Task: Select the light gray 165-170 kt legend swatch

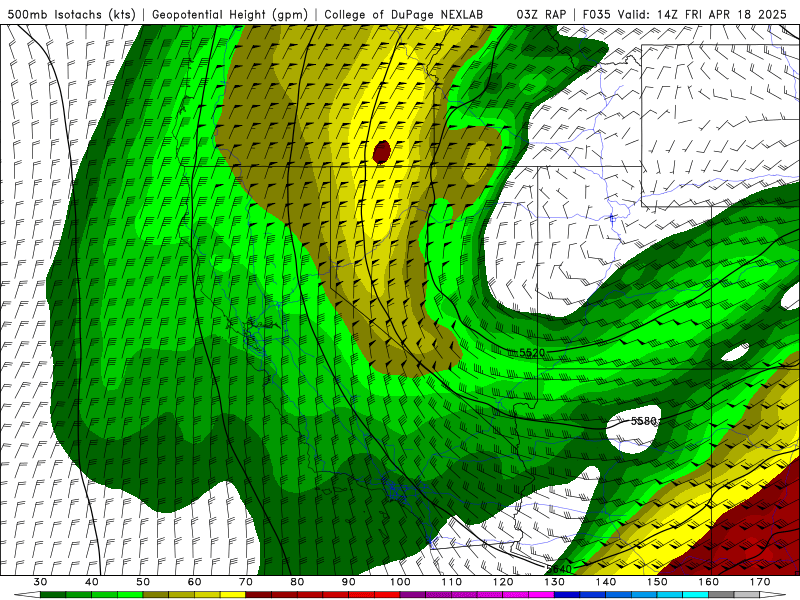Action: 747,595
